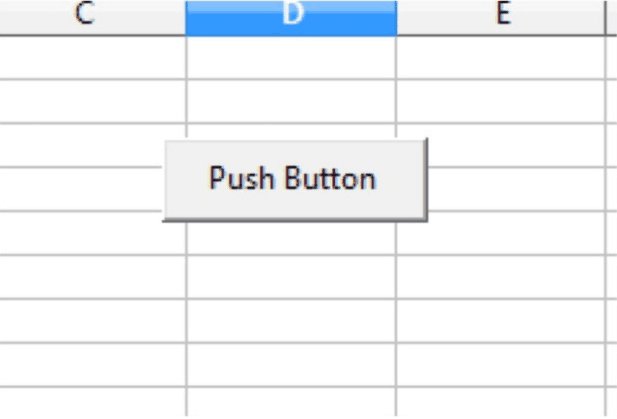Pick column E cell in sixth visible row
The width and height of the screenshot is (617, 419).
(x=501, y=277)
